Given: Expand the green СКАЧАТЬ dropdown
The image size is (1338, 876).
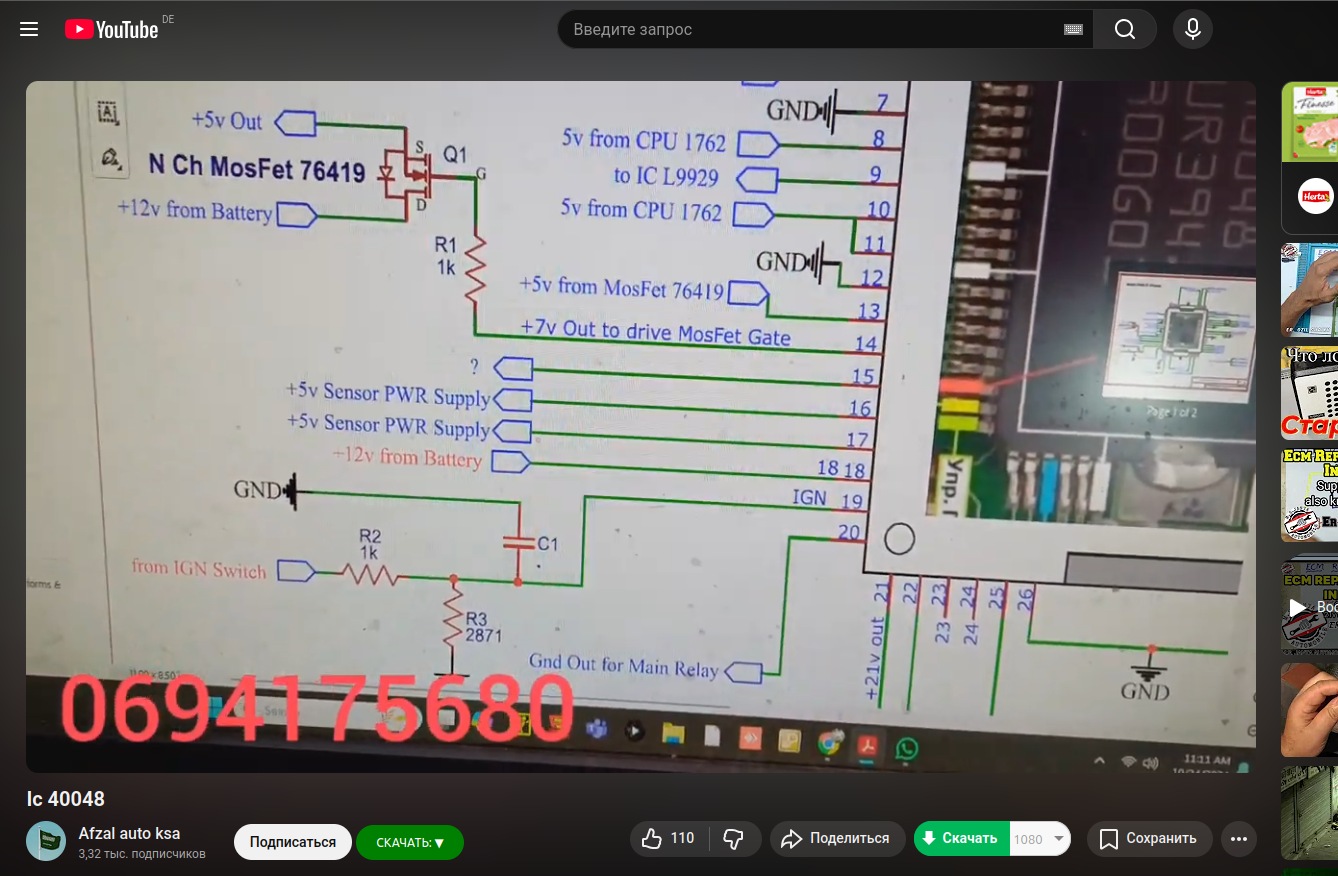Looking at the screenshot, I should pos(410,842).
